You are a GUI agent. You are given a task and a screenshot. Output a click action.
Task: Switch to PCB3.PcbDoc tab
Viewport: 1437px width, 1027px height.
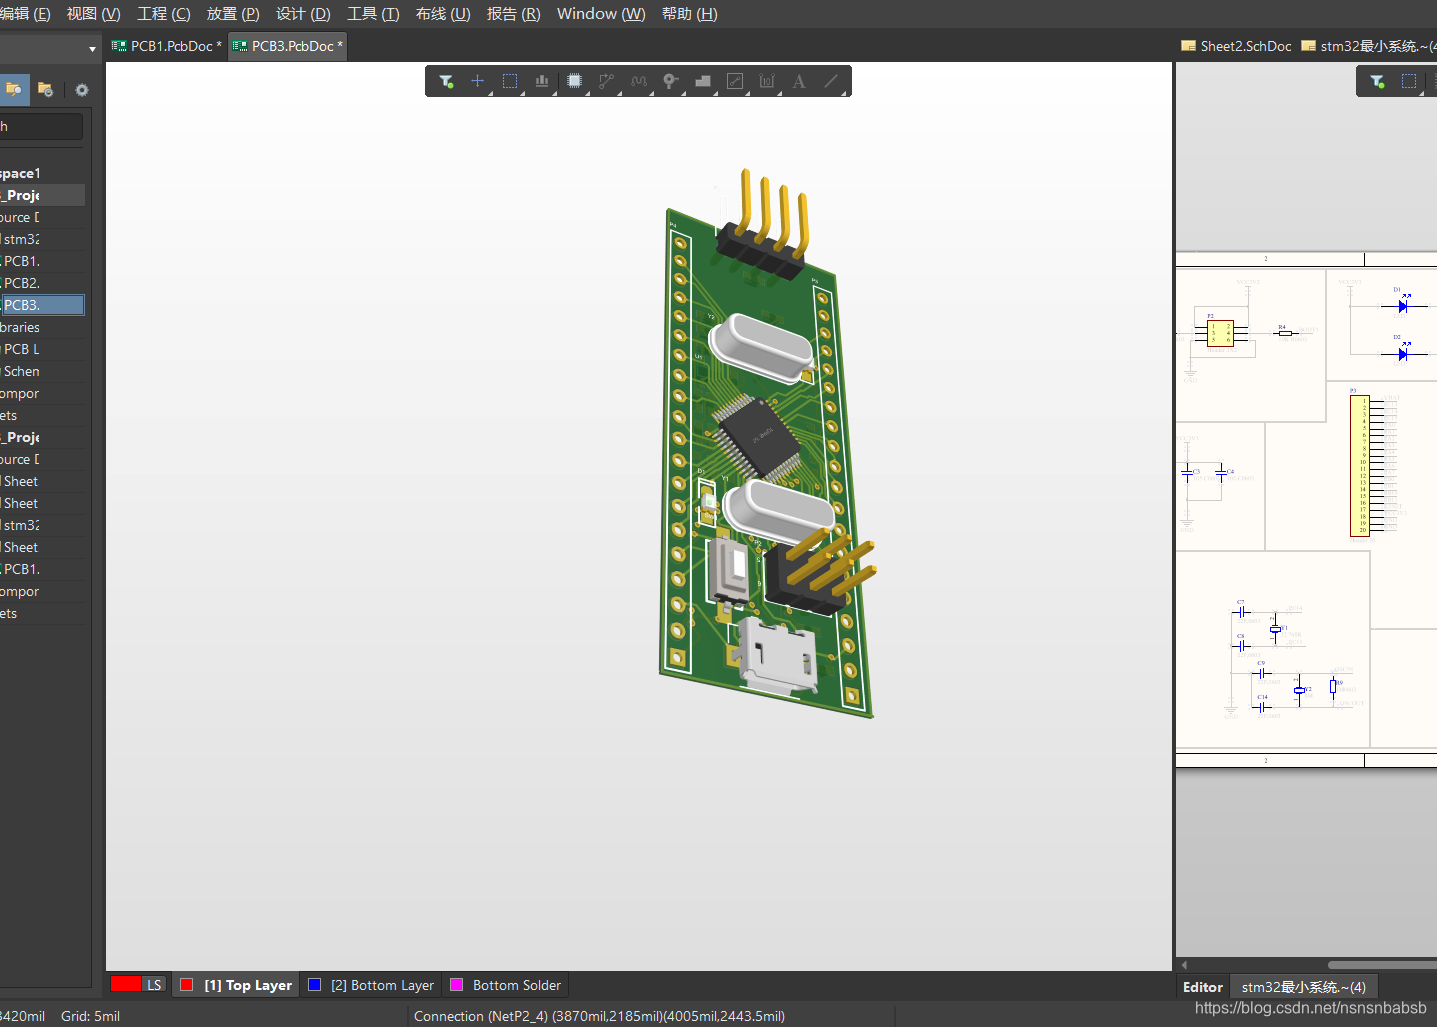(x=288, y=46)
